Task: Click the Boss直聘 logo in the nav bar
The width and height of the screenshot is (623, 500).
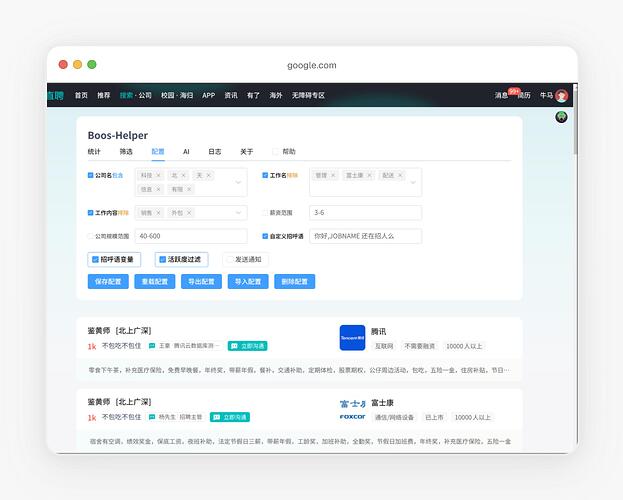Action: (x=55, y=95)
